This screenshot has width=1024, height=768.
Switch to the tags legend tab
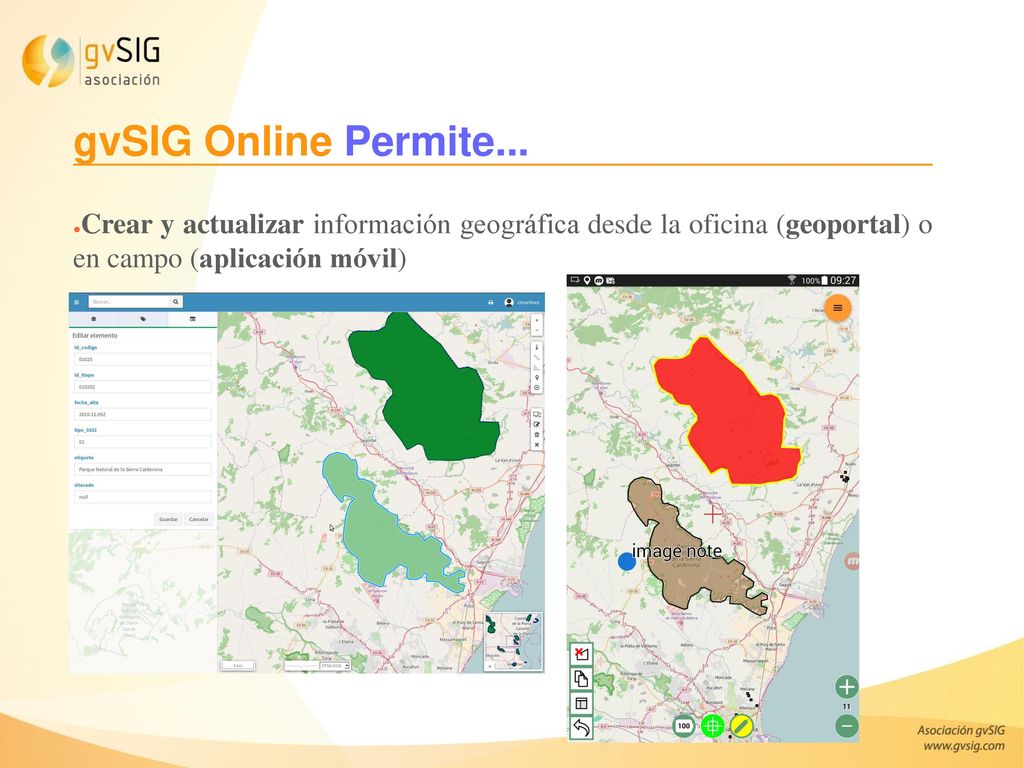coord(143,319)
